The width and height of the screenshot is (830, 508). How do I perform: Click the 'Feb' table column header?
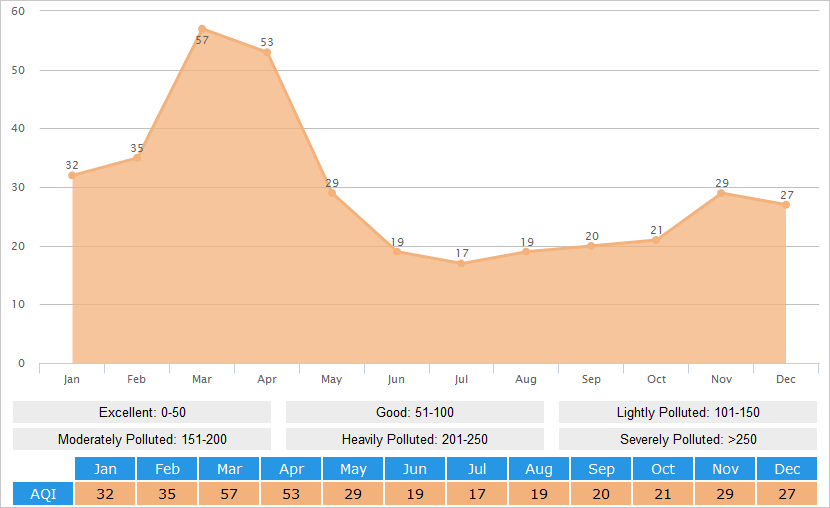click(167, 469)
